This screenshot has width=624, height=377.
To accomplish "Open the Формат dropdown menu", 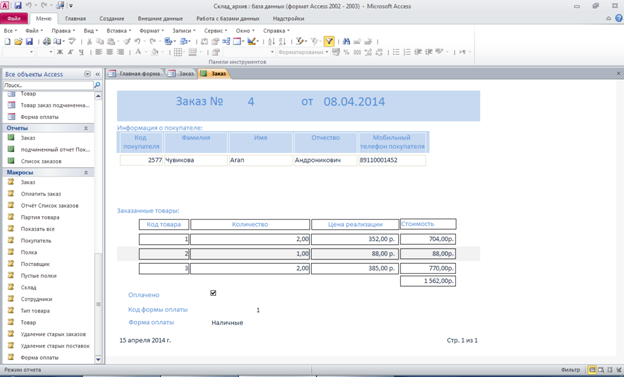I will 151,31.
